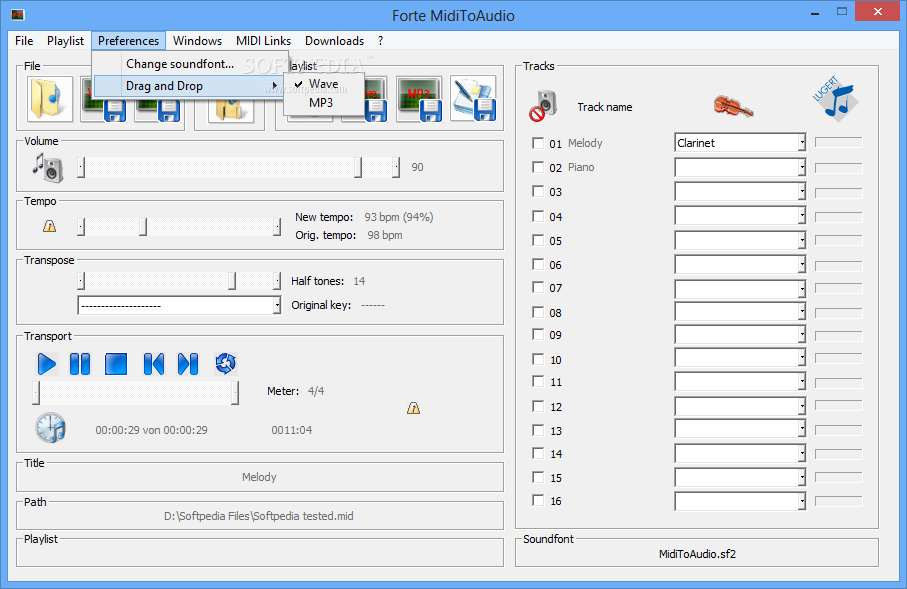
Task: Open the Downloads menu
Action: point(334,41)
